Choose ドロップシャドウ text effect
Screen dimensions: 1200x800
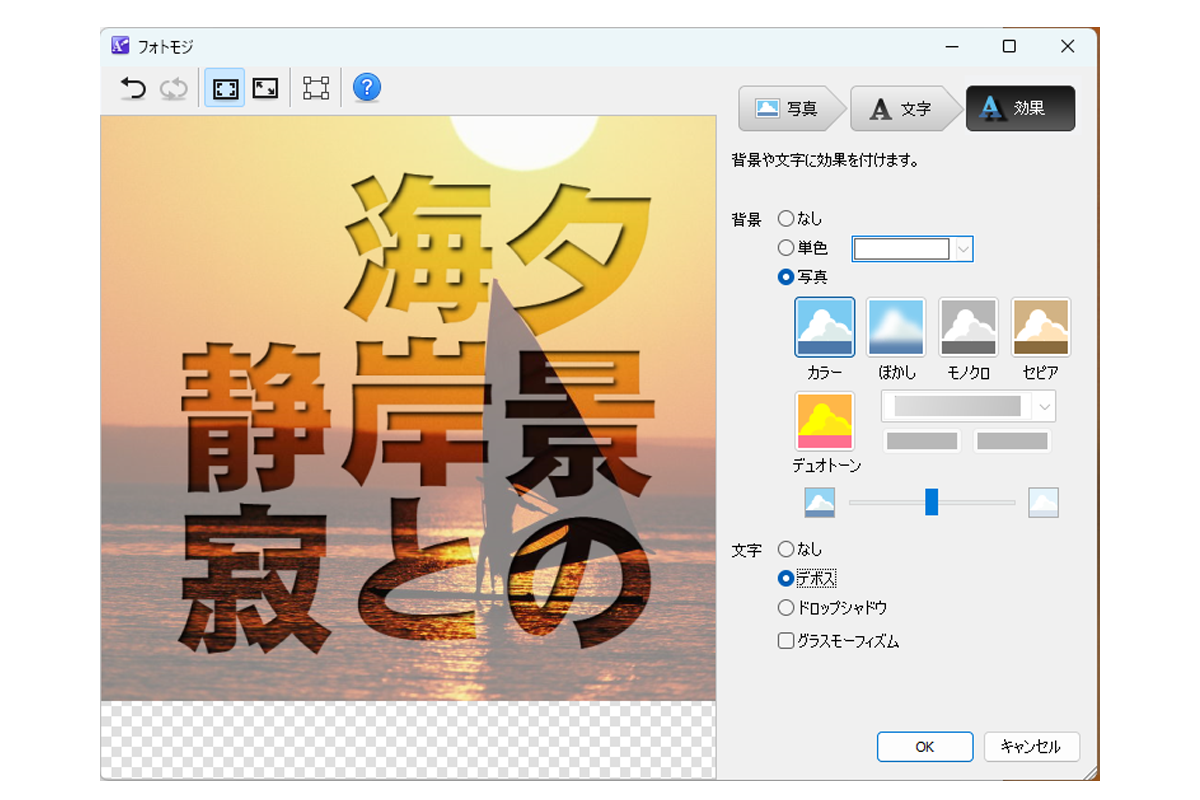[x=786, y=608]
